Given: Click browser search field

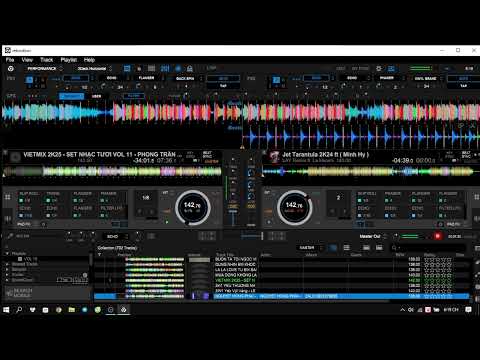Looking at the screenshot, I should (x=428, y=248).
